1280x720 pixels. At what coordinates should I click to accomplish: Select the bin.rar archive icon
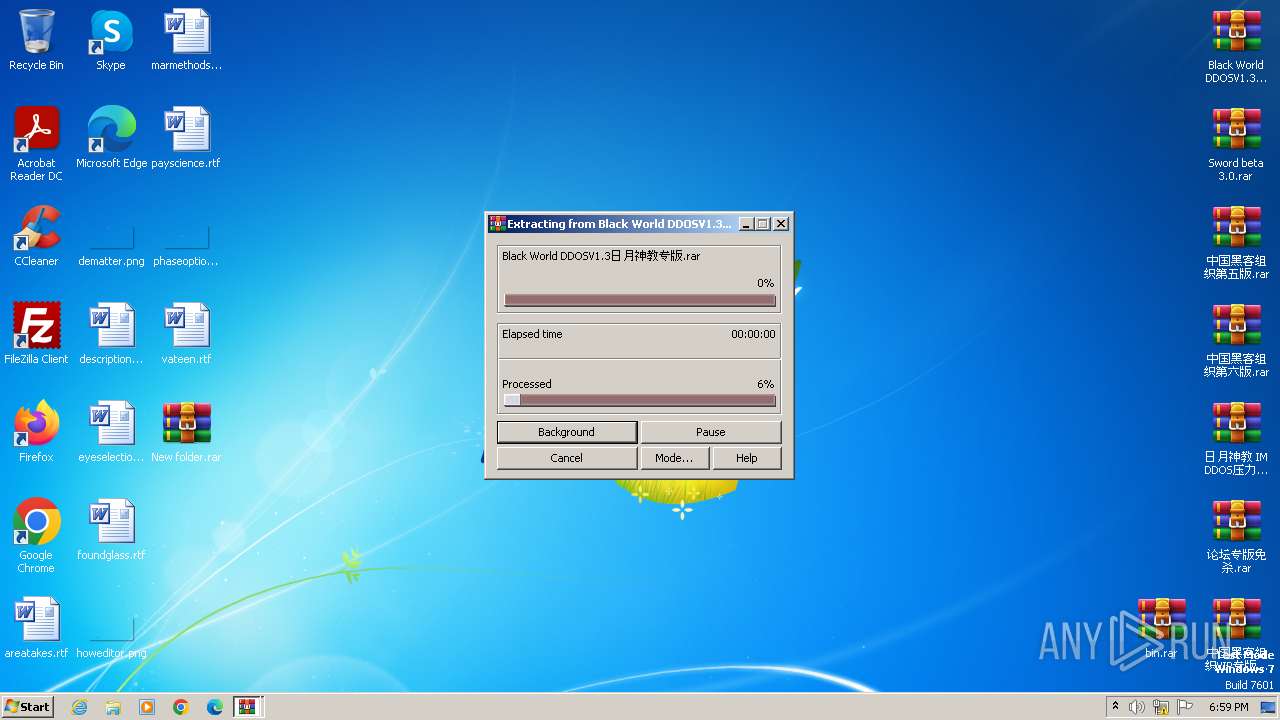click(1161, 628)
